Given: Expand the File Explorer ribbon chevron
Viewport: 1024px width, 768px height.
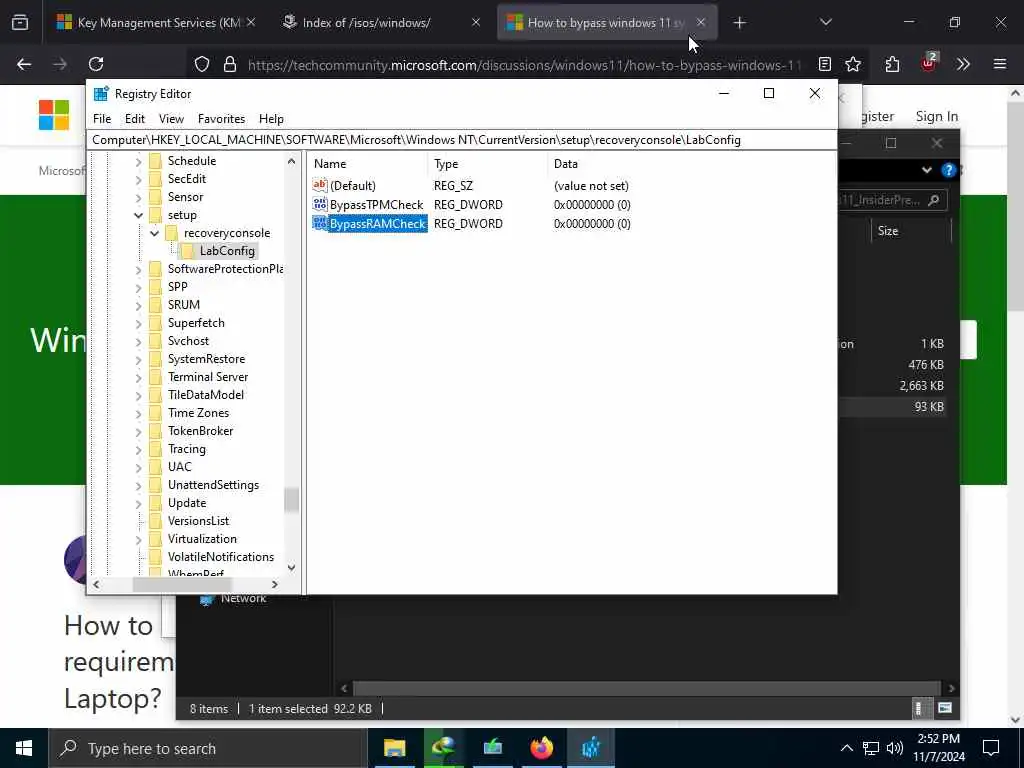Looking at the screenshot, I should coord(927,170).
